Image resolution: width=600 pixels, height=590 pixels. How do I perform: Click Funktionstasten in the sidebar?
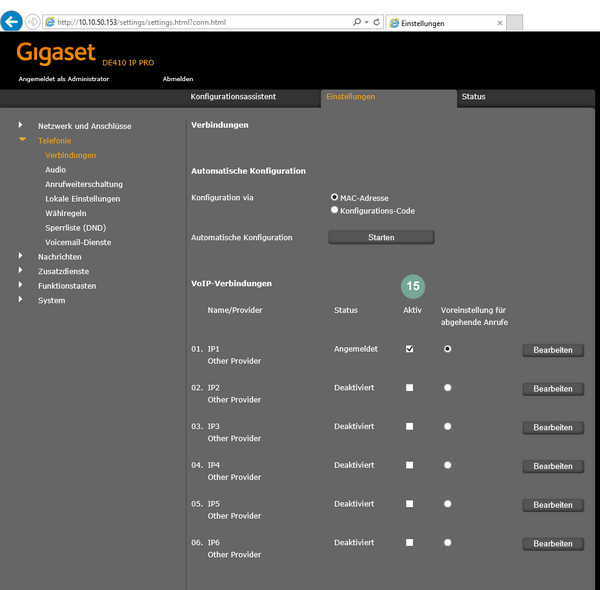tap(67, 286)
